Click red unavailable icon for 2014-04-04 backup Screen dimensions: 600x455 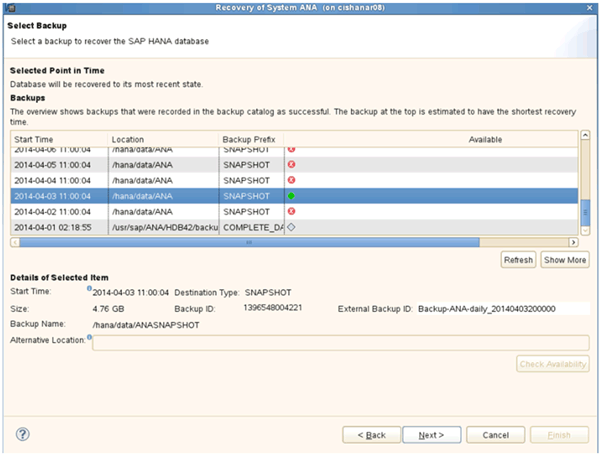[x=291, y=180]
